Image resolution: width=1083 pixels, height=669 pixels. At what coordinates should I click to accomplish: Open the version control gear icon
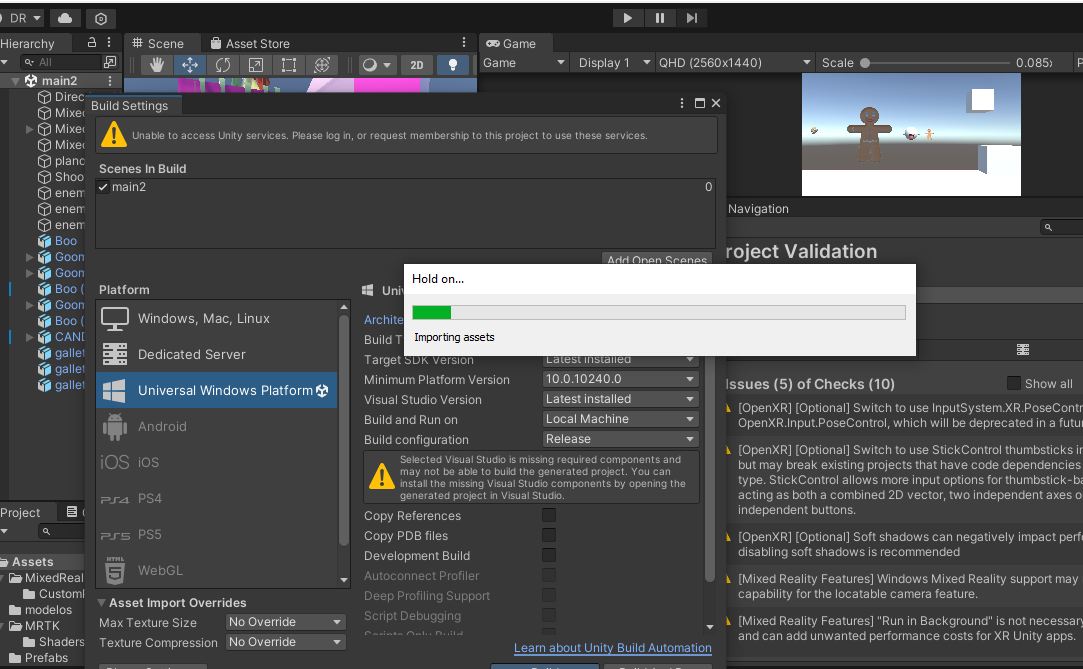pyautogui.click(x=101, y=19)
